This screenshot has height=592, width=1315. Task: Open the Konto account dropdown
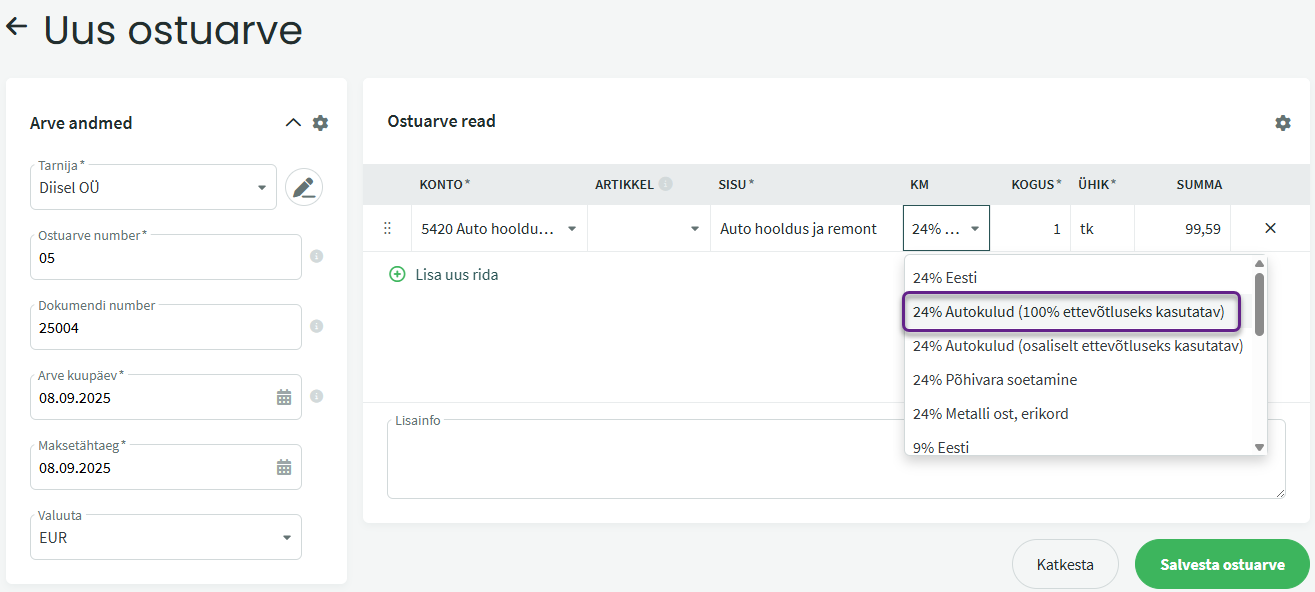click(x=572, y=229)
